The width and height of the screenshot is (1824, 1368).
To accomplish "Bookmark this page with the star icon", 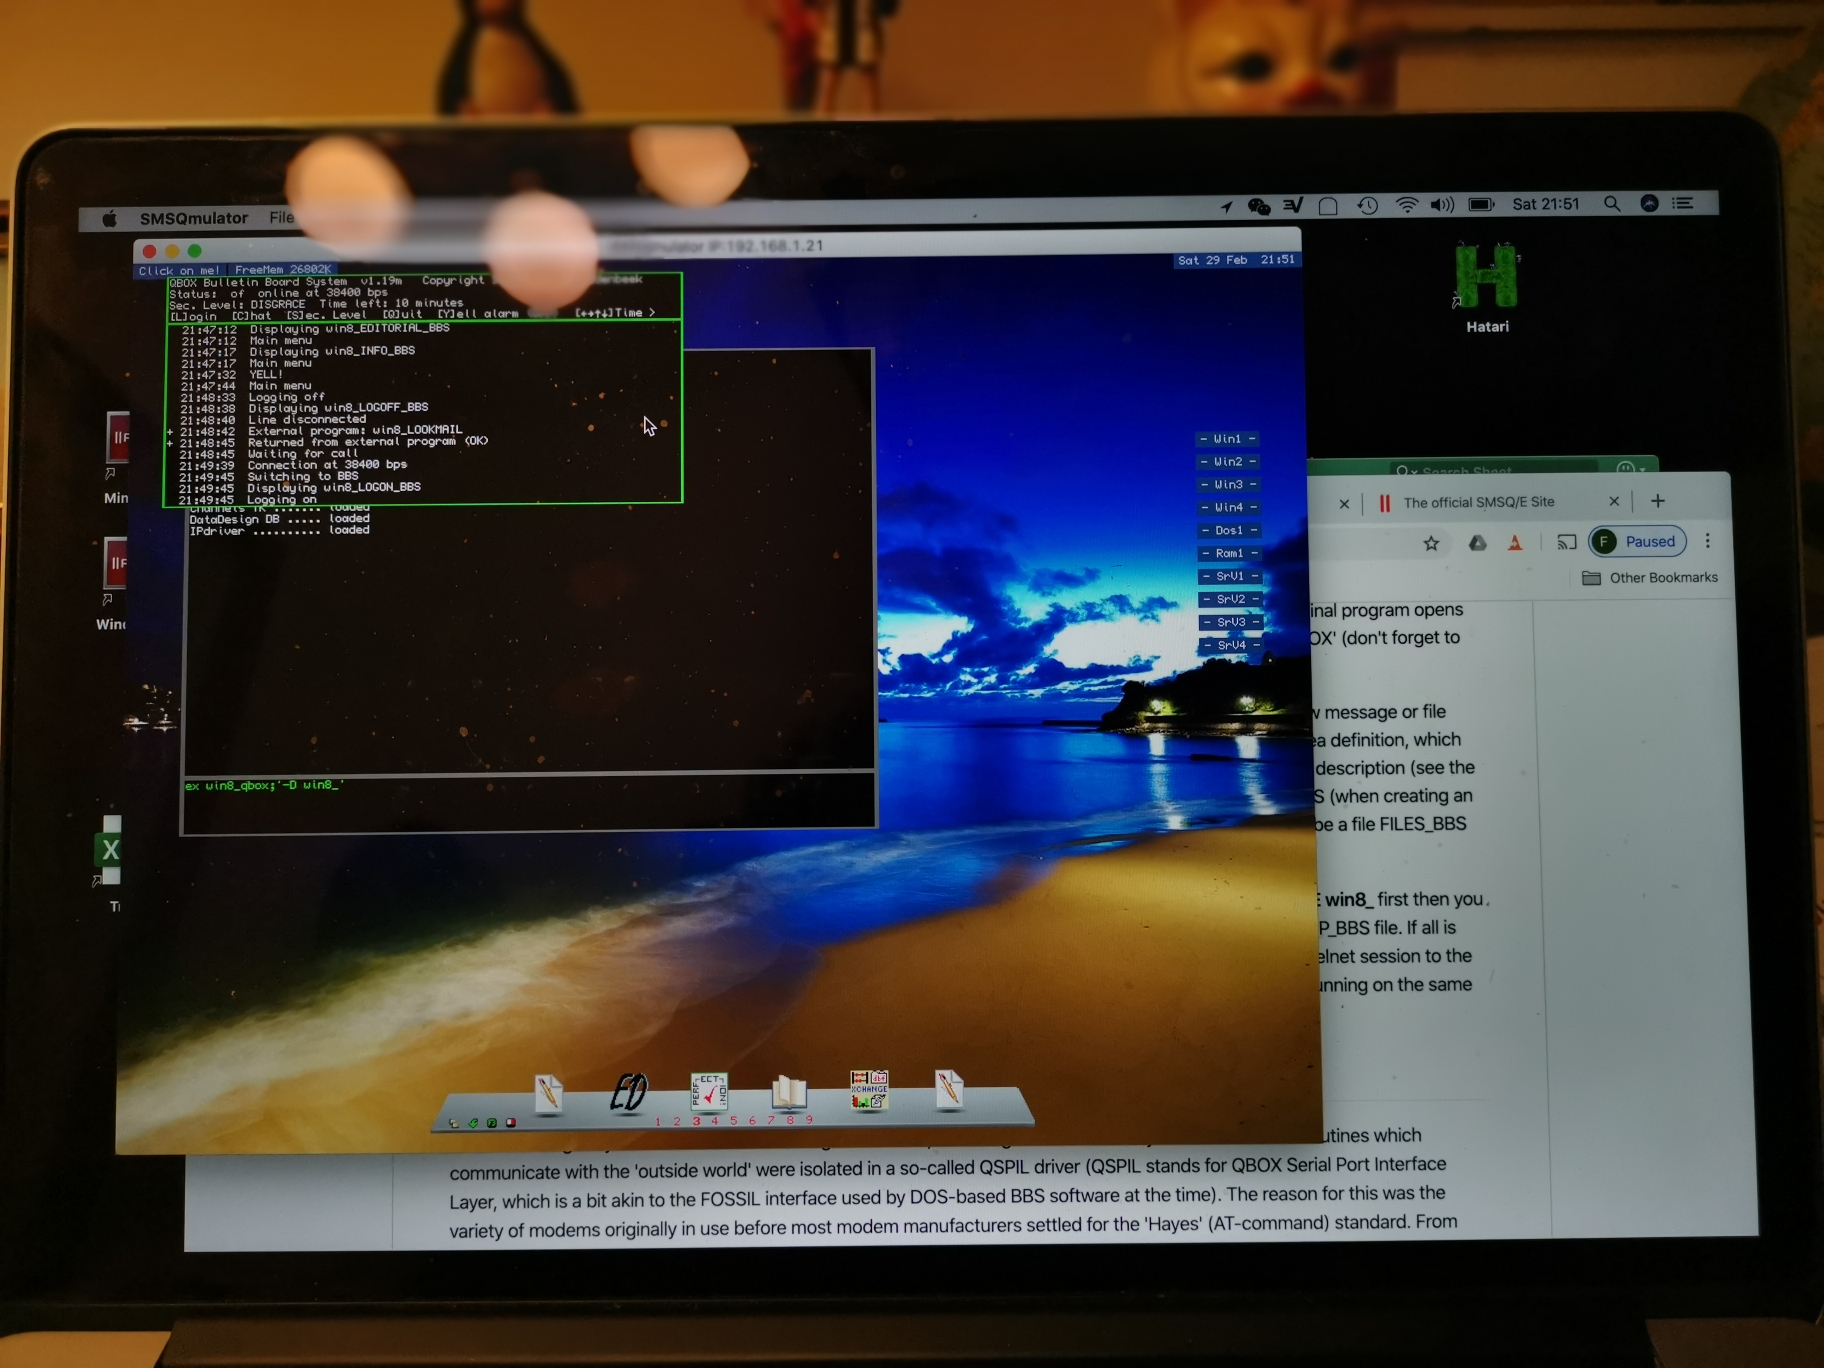I will [1431, 543].
